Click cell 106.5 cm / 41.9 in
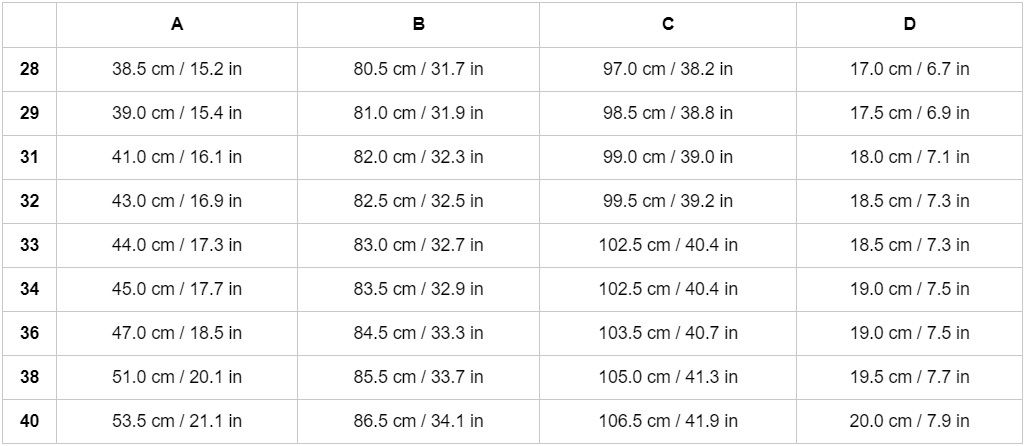The image size is (1025, 446). (667, 421)
